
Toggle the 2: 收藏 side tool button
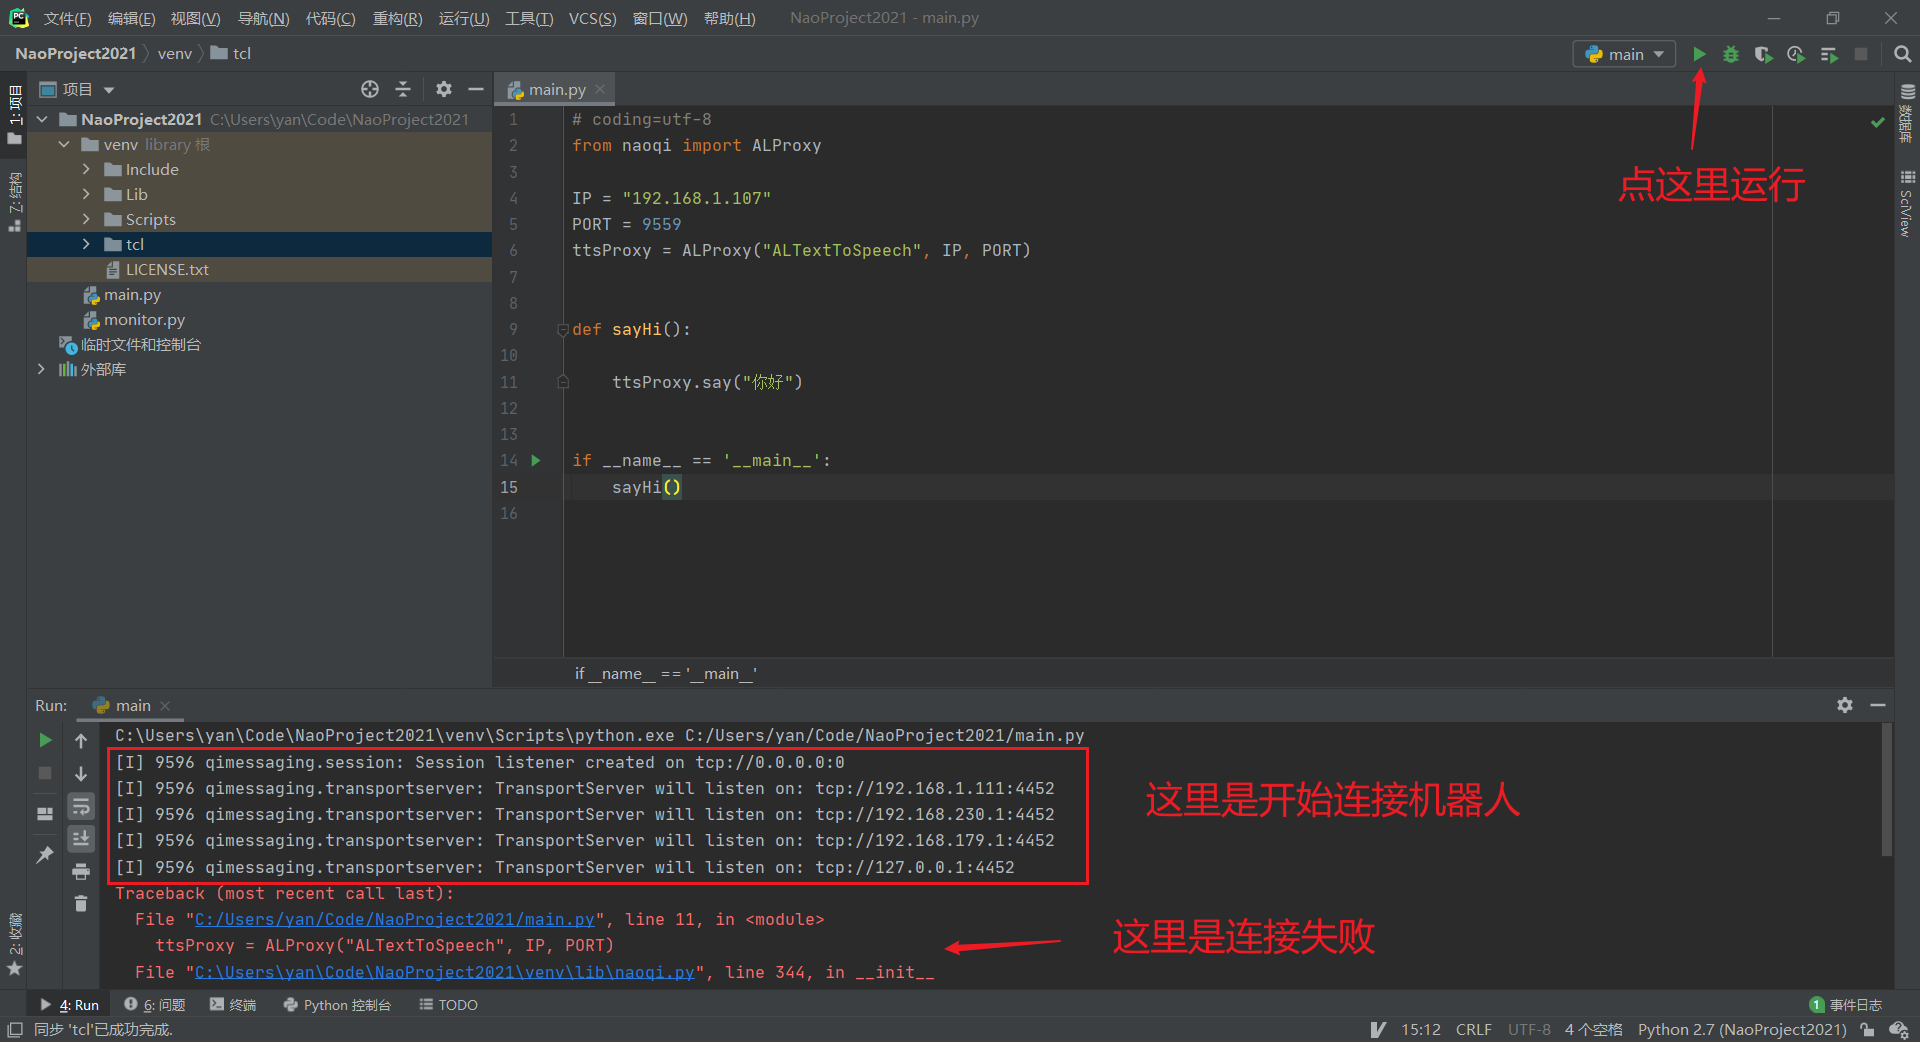pyautogui.click(x=14, y=943)
